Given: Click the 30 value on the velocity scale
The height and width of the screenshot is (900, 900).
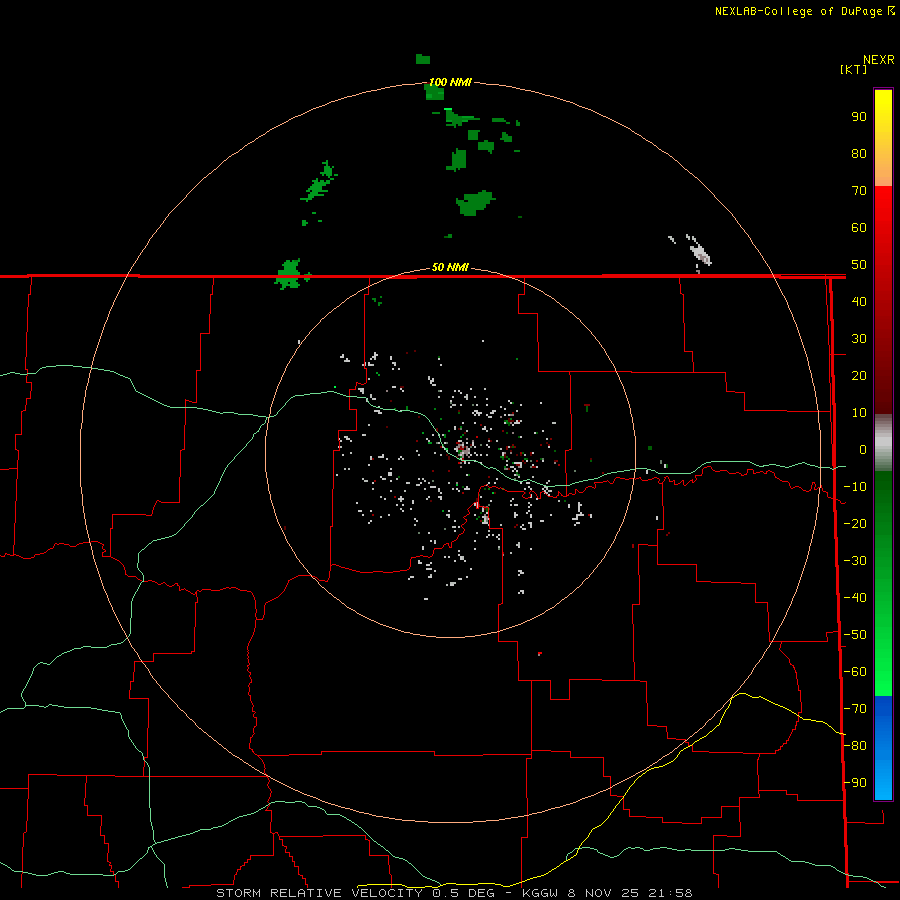Looking at the screenshot, I should (x=859, y=339).
